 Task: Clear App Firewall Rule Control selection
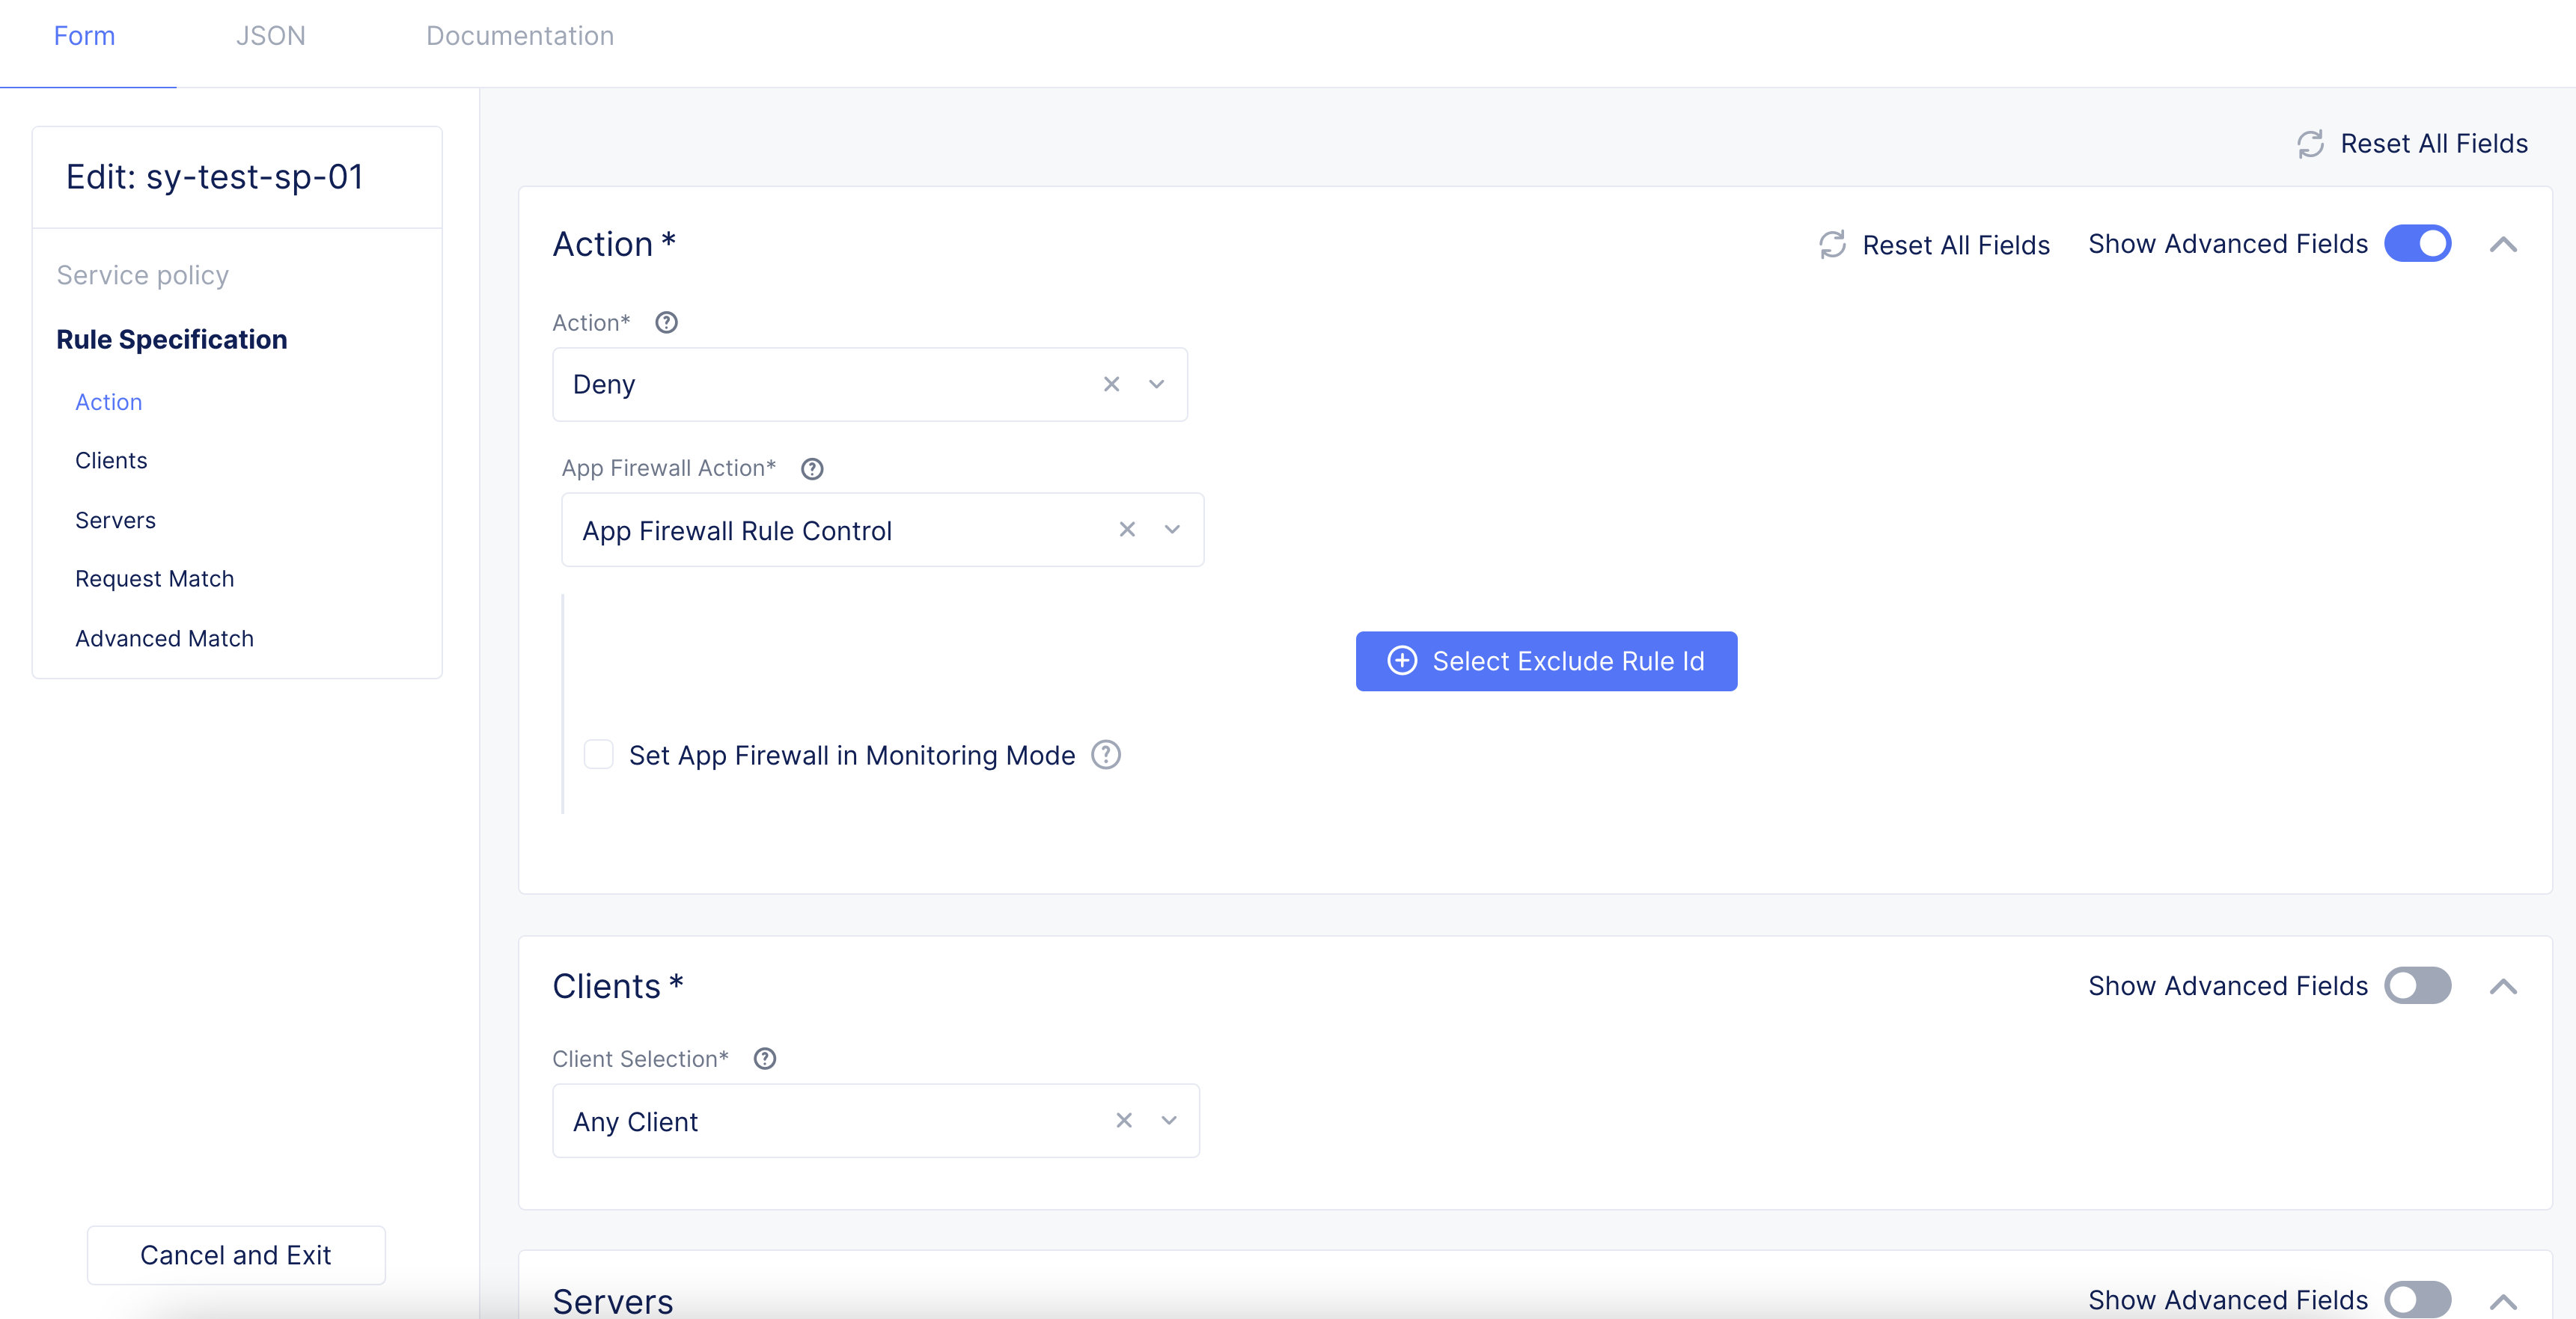pyautogui.click(x=1127, y=529)
